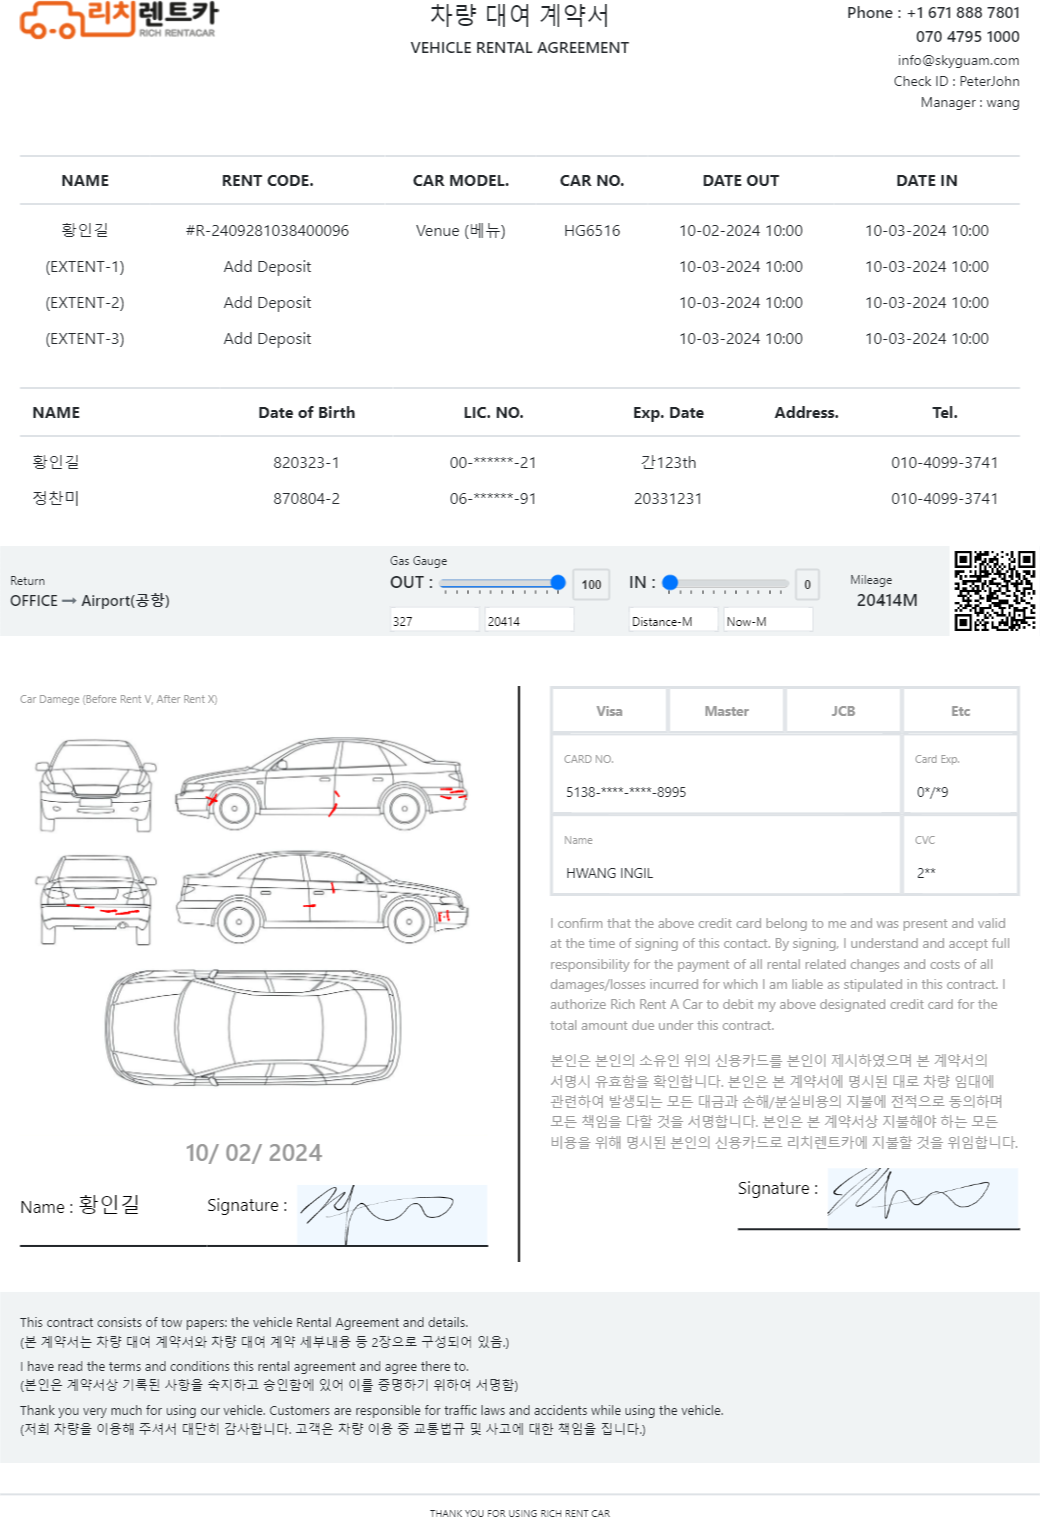This screenshot has height=1520, width=1040.
Task: Click phone number +1 671 888 7801
Action: click(963, 13)
